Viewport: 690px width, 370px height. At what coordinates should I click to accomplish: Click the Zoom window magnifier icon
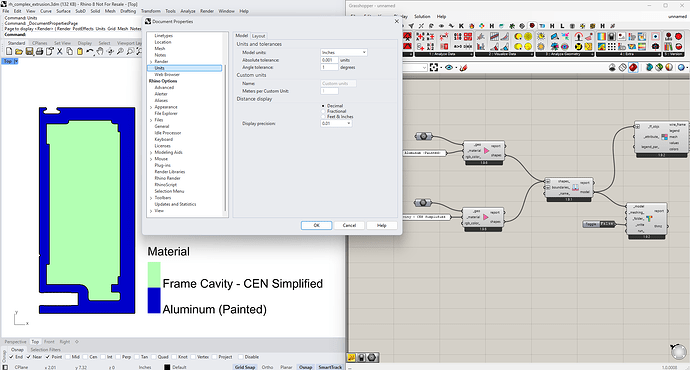tap(130, 51)
